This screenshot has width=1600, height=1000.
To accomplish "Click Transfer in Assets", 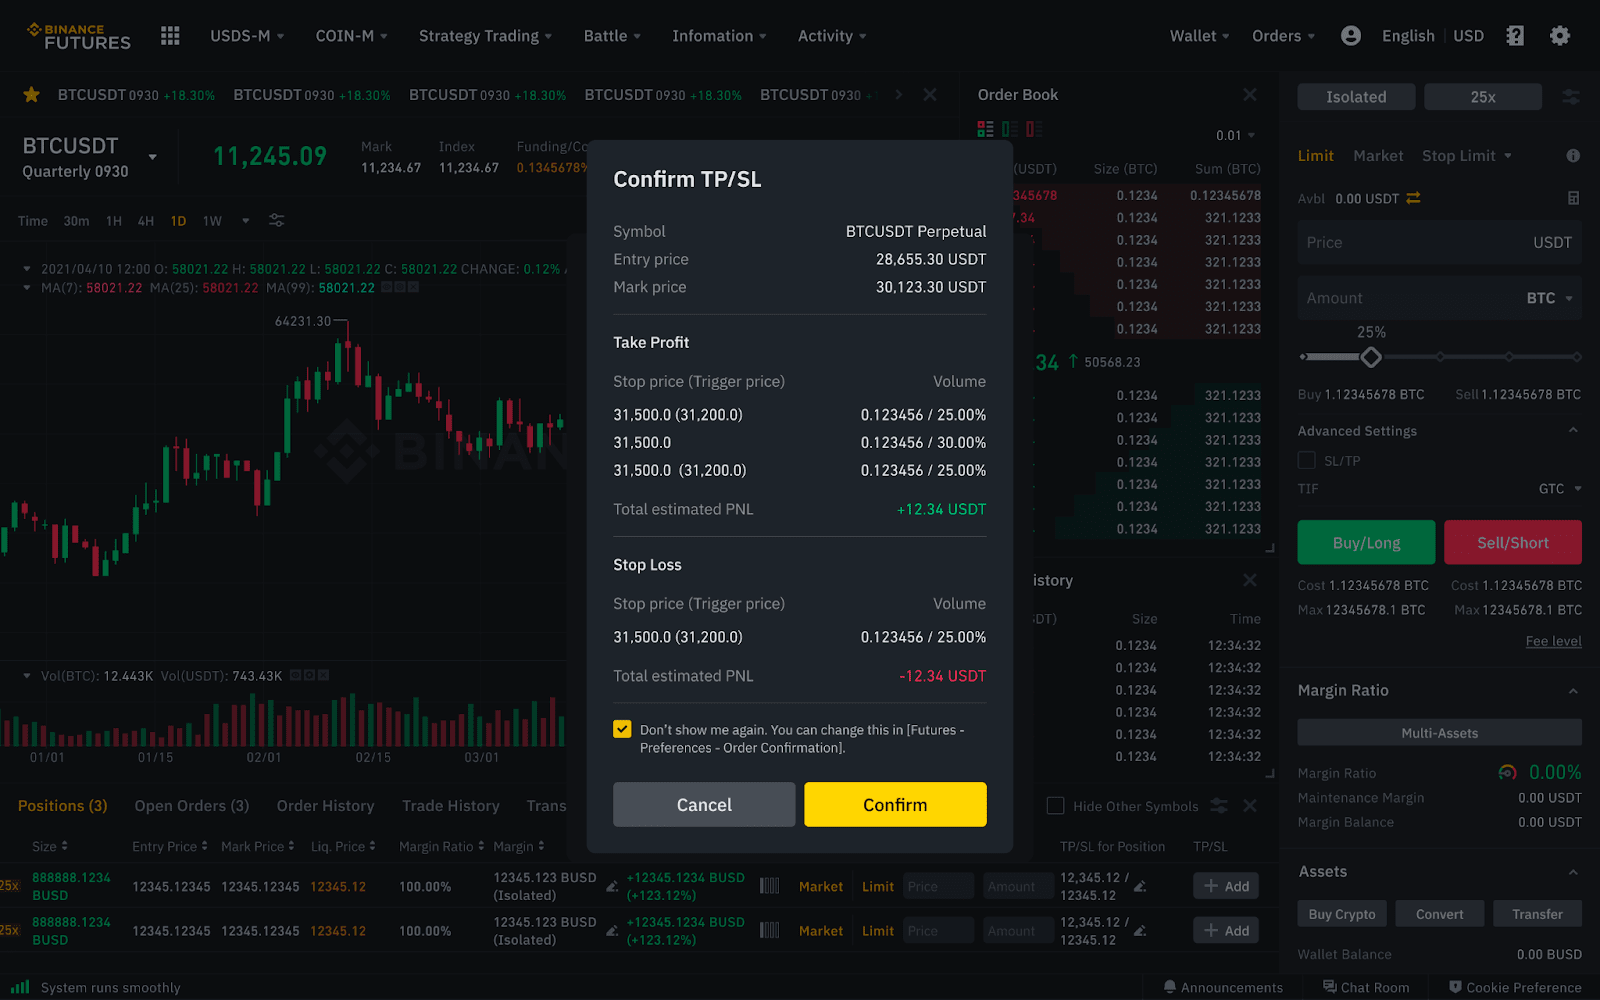I will click(x=1537, y=914).
